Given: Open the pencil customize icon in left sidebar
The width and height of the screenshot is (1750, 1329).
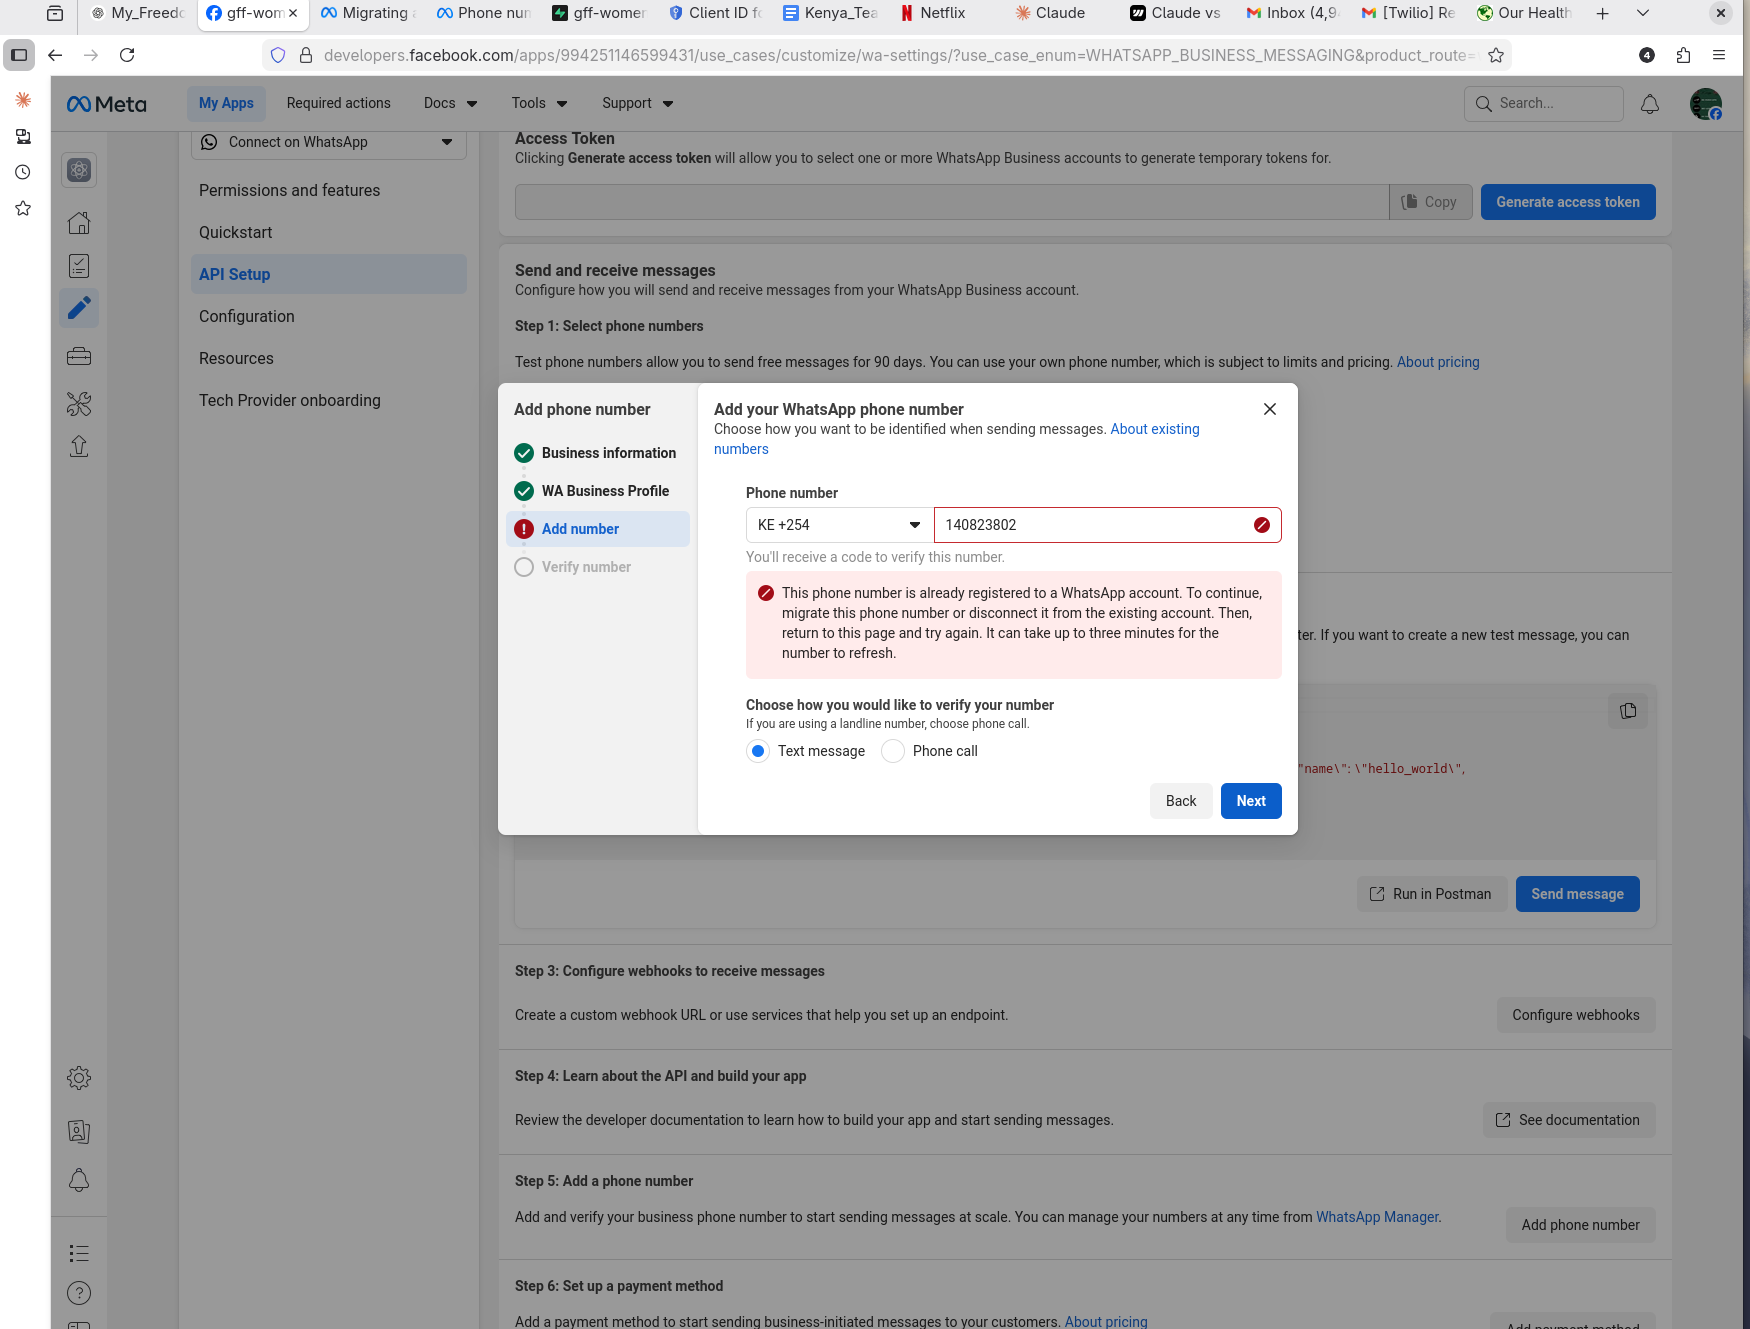Looking at the screenshot, I should click(79, 308).
